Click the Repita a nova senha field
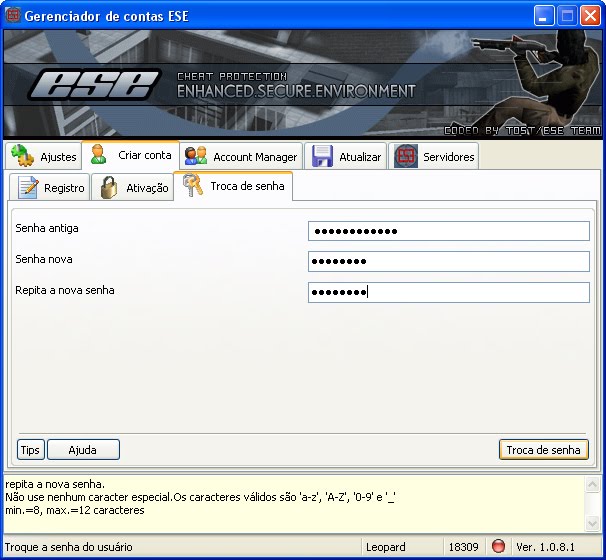The width and height of the screenshot is (606, 560). [x=448, y=292]
